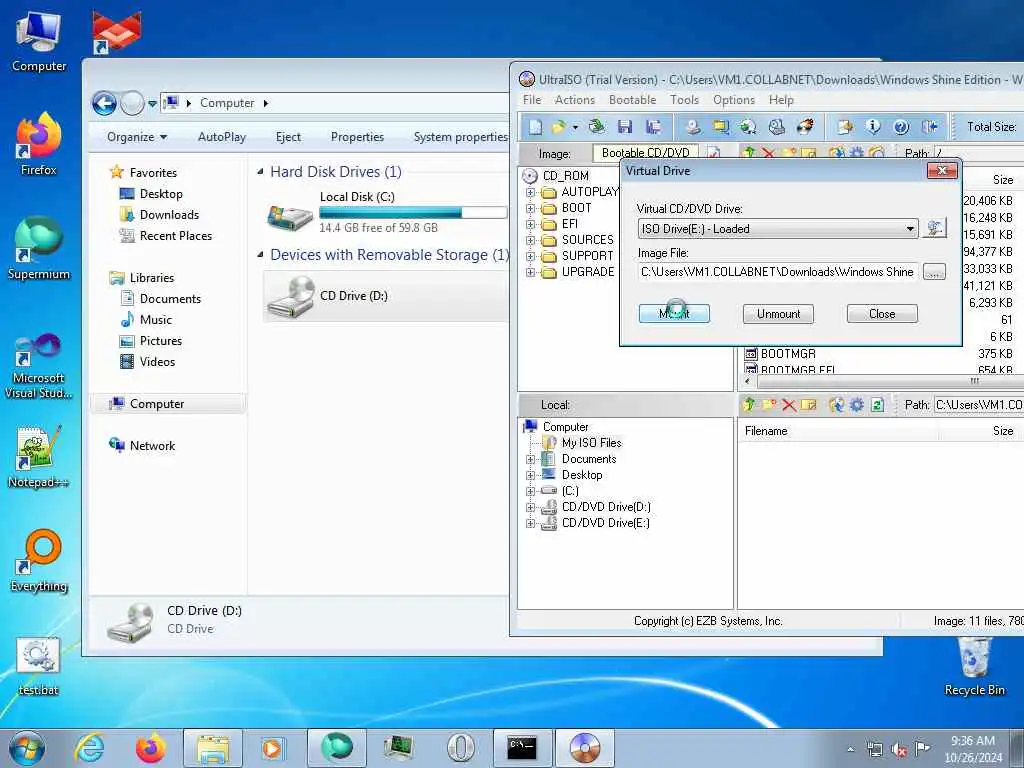Screen dimensions: 1024x768
Task: Expand the SOURCES folder in image tree
Action: point(530,240)
